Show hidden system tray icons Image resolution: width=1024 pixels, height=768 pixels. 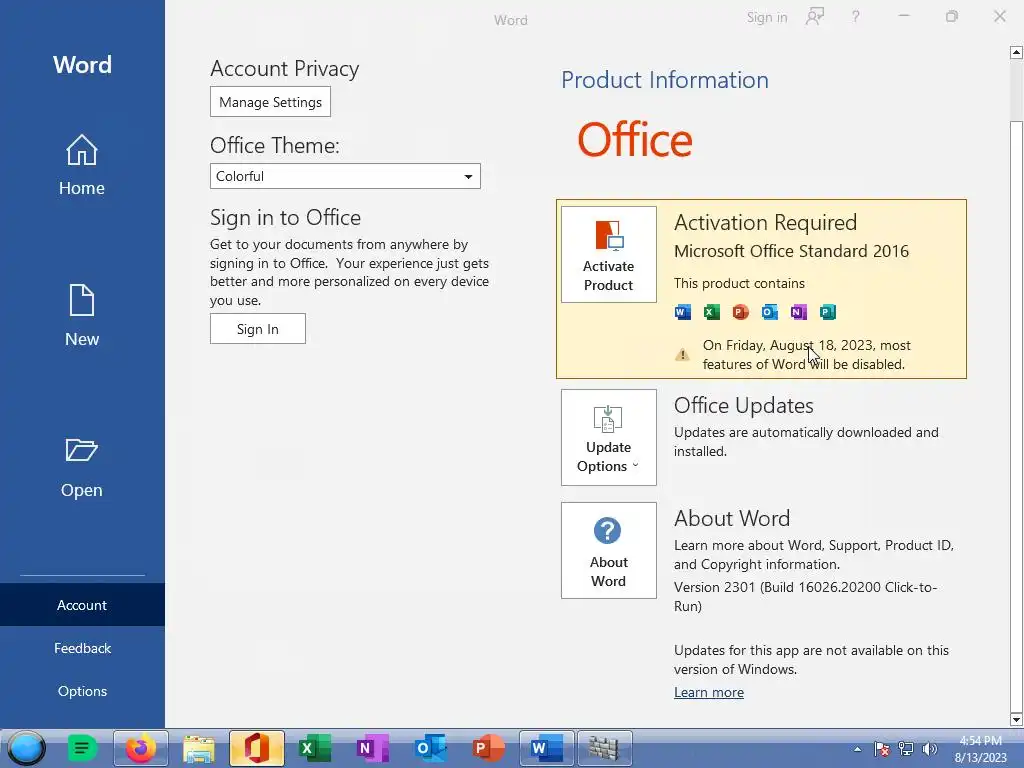(x=857, y=749)
